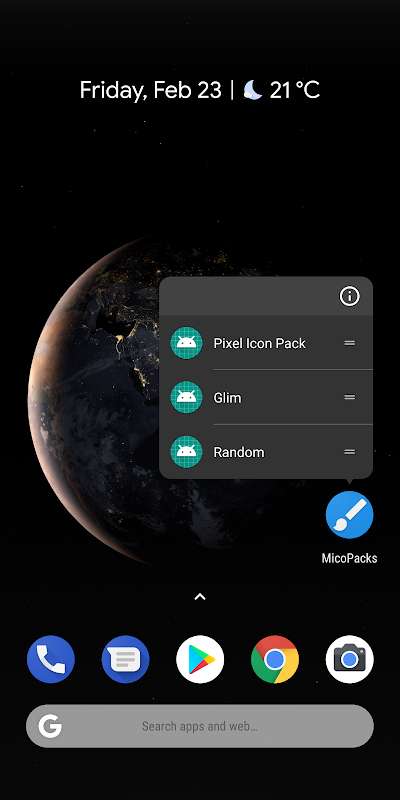Image resolution: width=400 pixels, height=800 pixels.
Task: Open the Phone app in dock
Action: click(51, 659)
